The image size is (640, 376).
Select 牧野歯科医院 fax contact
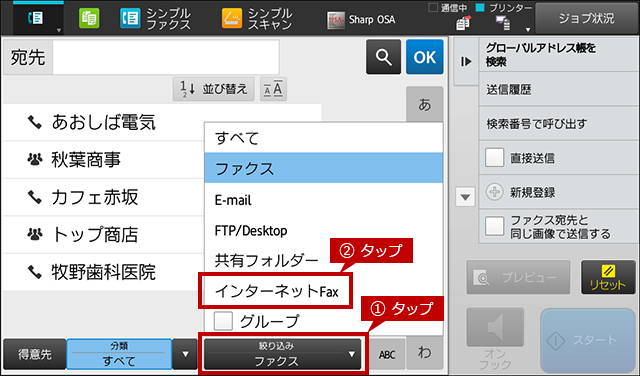tap(104, 272)
